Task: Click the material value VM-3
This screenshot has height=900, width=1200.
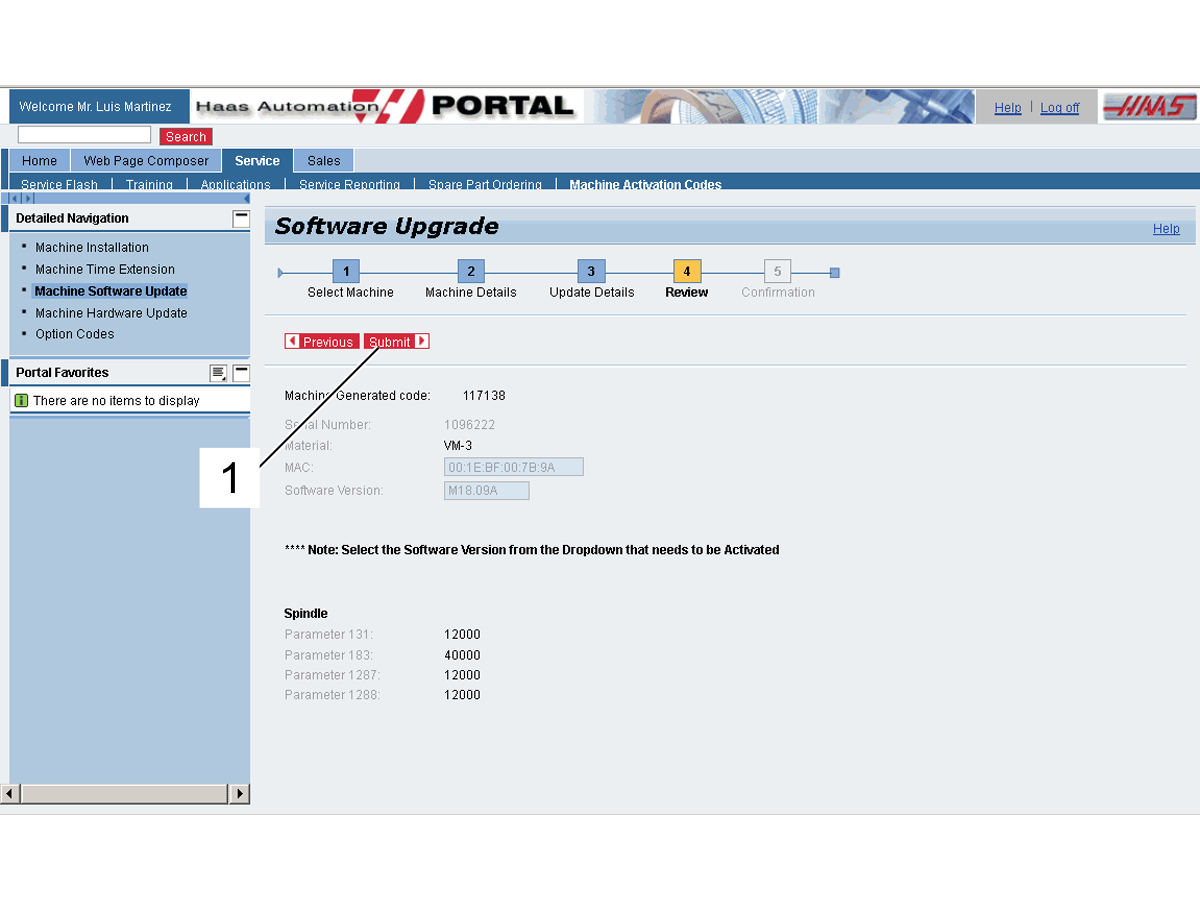Action: pyautogui.click(x=458, y=445)
